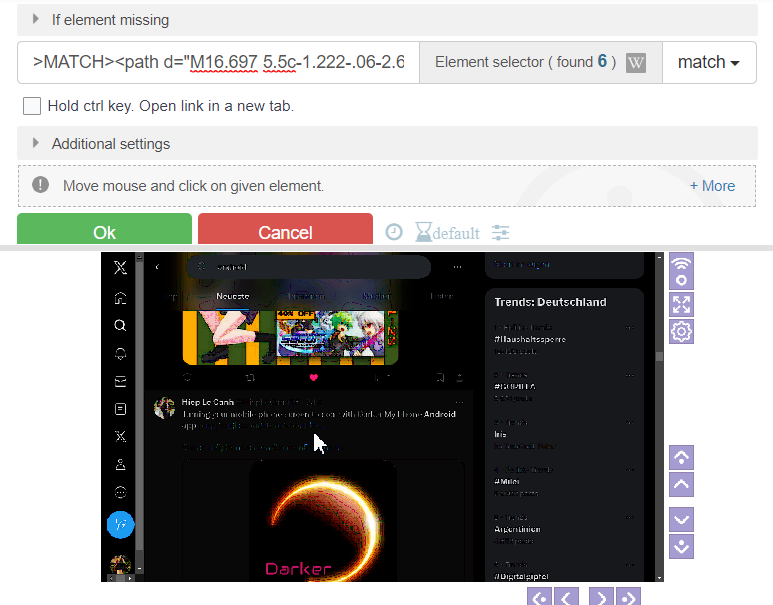Enable Hold ctrl key open link checkbox
Image resolution: width=773 pixels, height=605 pixels.
click(x=32, y=106)
